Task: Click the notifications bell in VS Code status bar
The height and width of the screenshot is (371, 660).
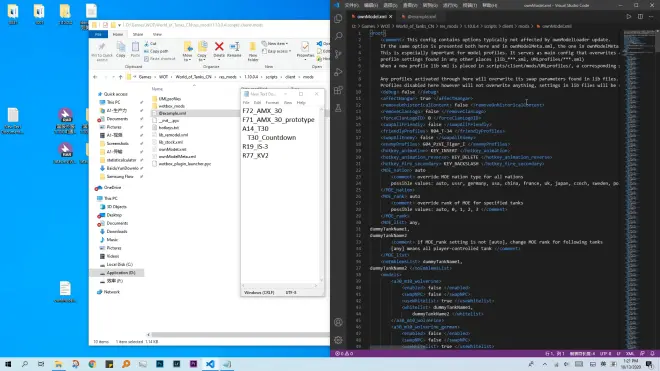Action: (x=652, y=354)
